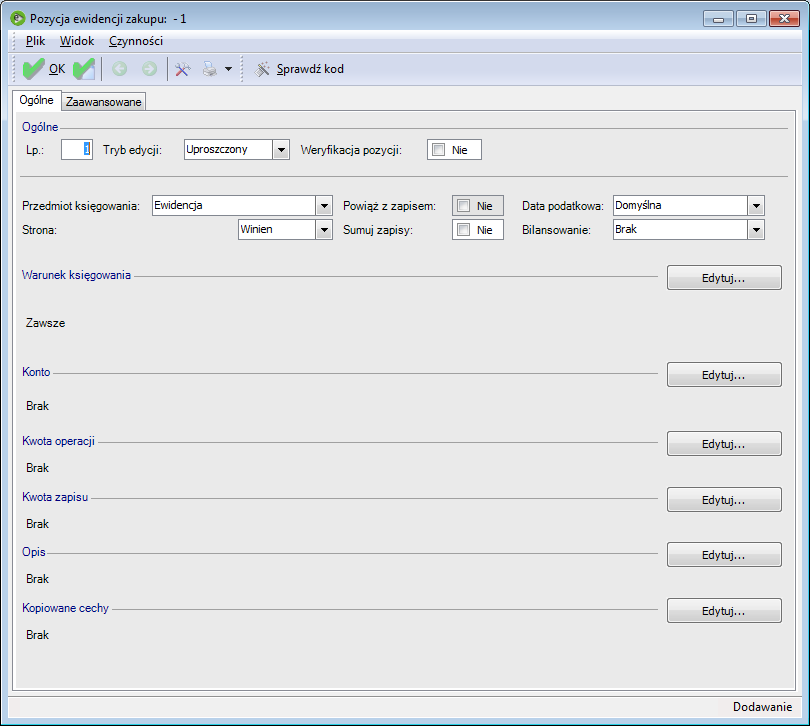Expand the Bilansowanie dropdown
810x726 pixels.
(x=756, y=229)
